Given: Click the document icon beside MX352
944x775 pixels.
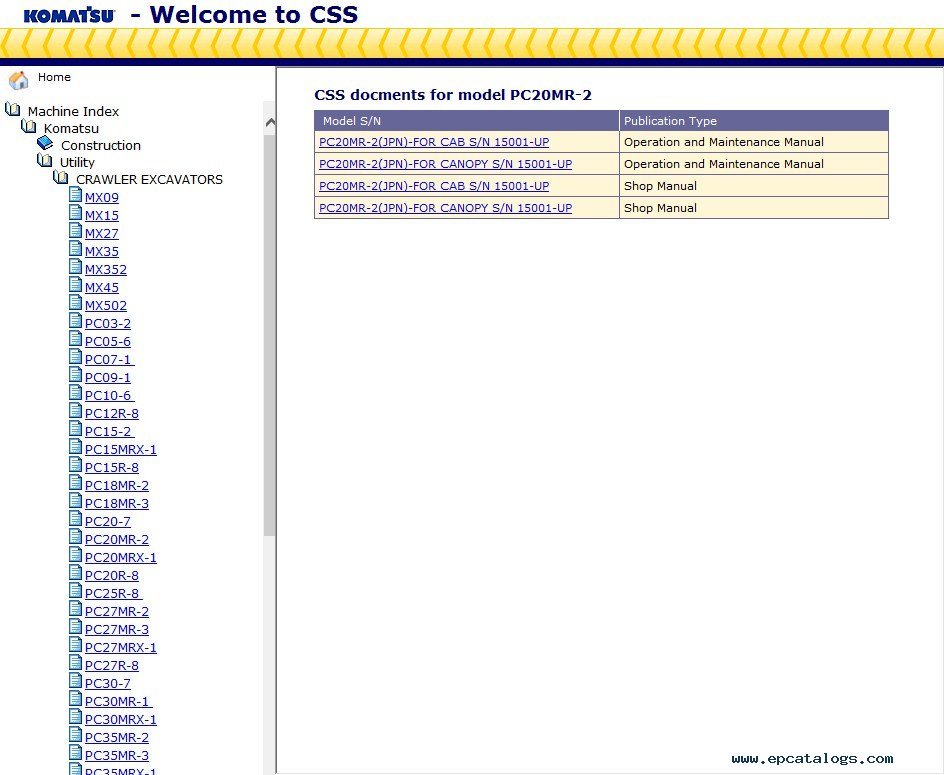Looking at the screenshot, I should tap(75, 267).
